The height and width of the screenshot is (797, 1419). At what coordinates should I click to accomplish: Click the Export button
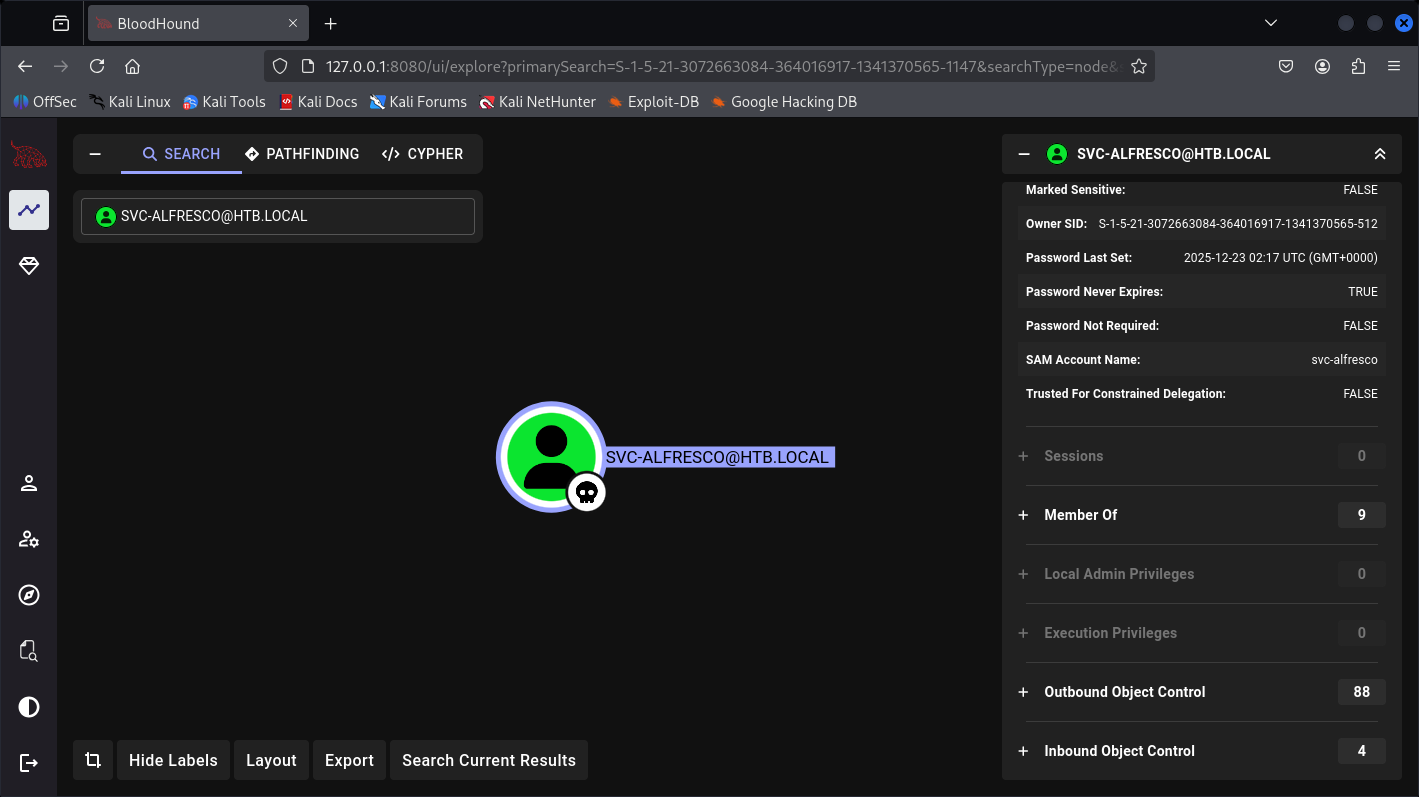coord(349,760)
